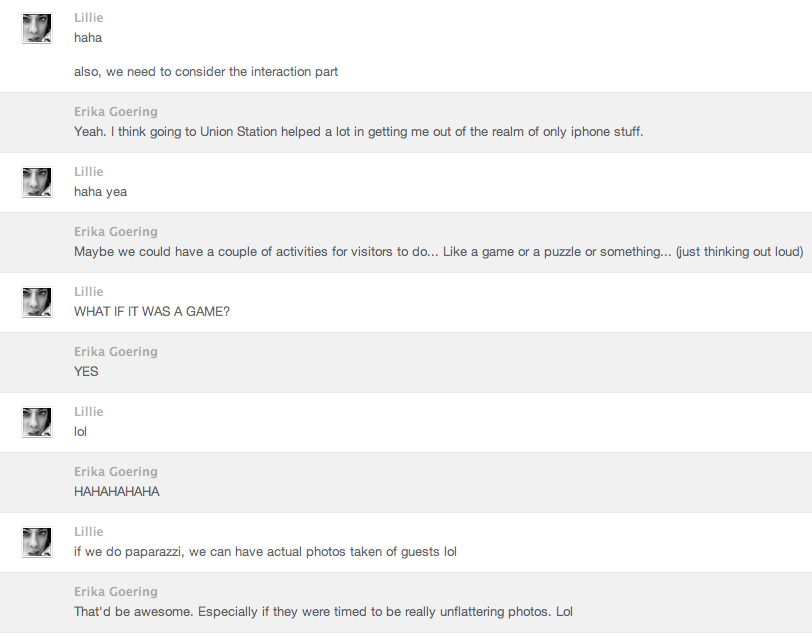The height and width of the screenshot is (636, 812).
Task: Select the message about unflattering photos
Action: pyautogui.click(x=323, y=612)
